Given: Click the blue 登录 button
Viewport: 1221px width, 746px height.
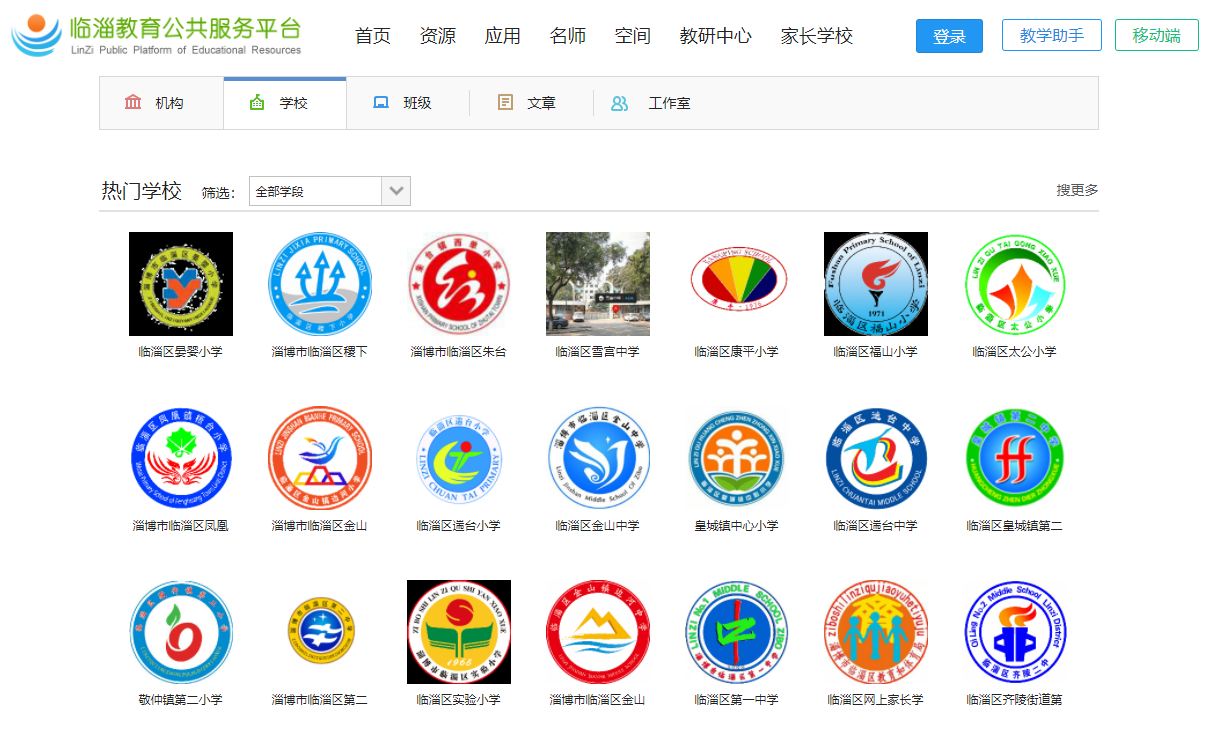Looking at the screenshot, I should click(949, 36).
